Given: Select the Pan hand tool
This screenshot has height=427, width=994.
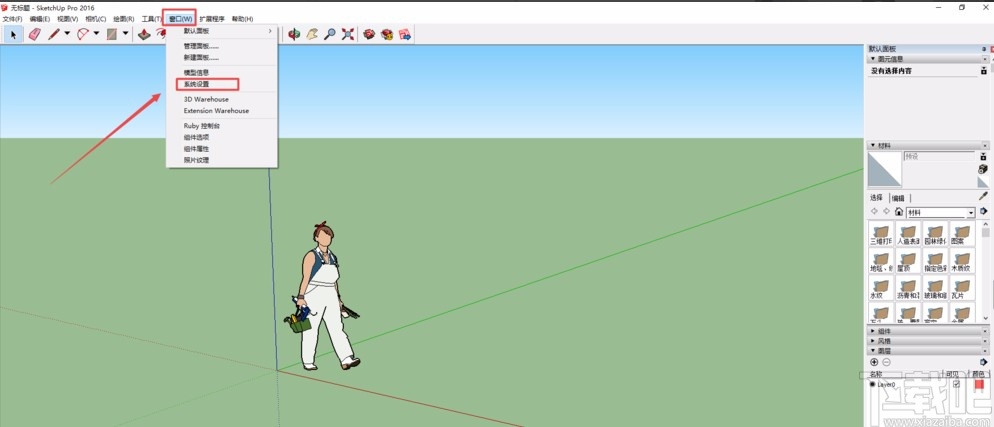Looking at the screenshot, I should [311, 34].
